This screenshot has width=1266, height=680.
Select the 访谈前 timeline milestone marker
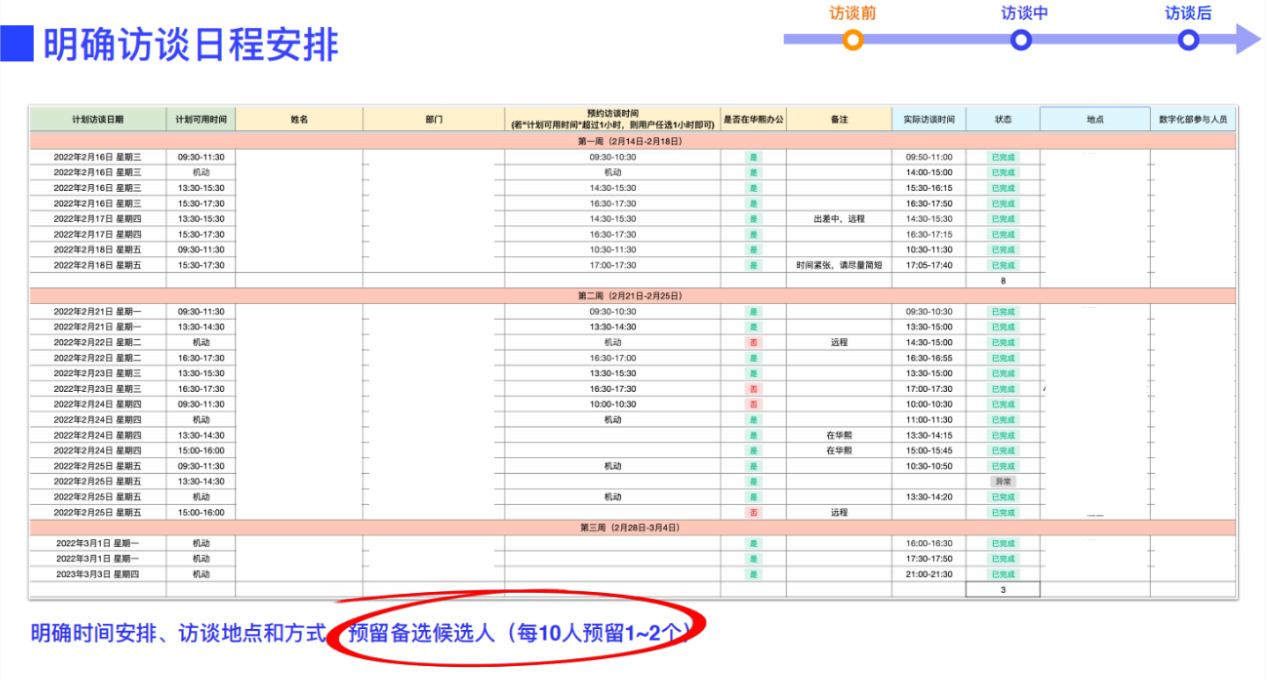(852, 40)
